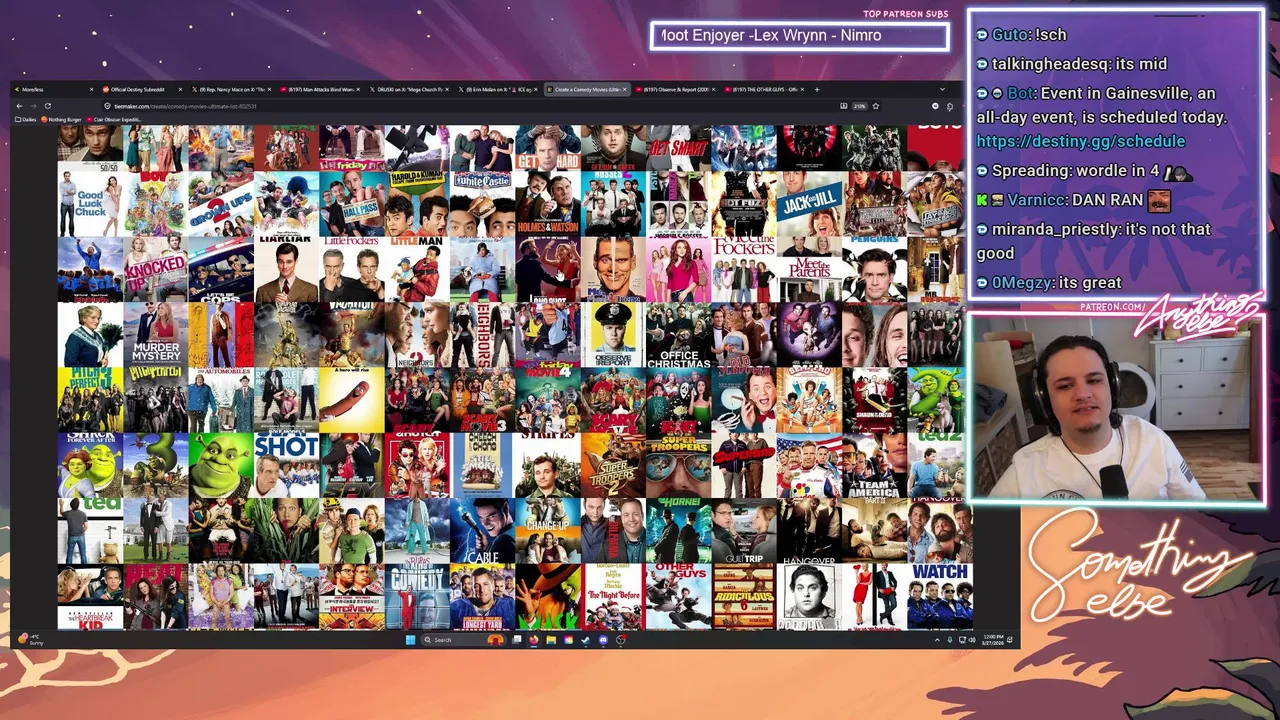Open Task View on the taskbar
Viewport: 1280px width, 720px height.
(x=516, y=640)
